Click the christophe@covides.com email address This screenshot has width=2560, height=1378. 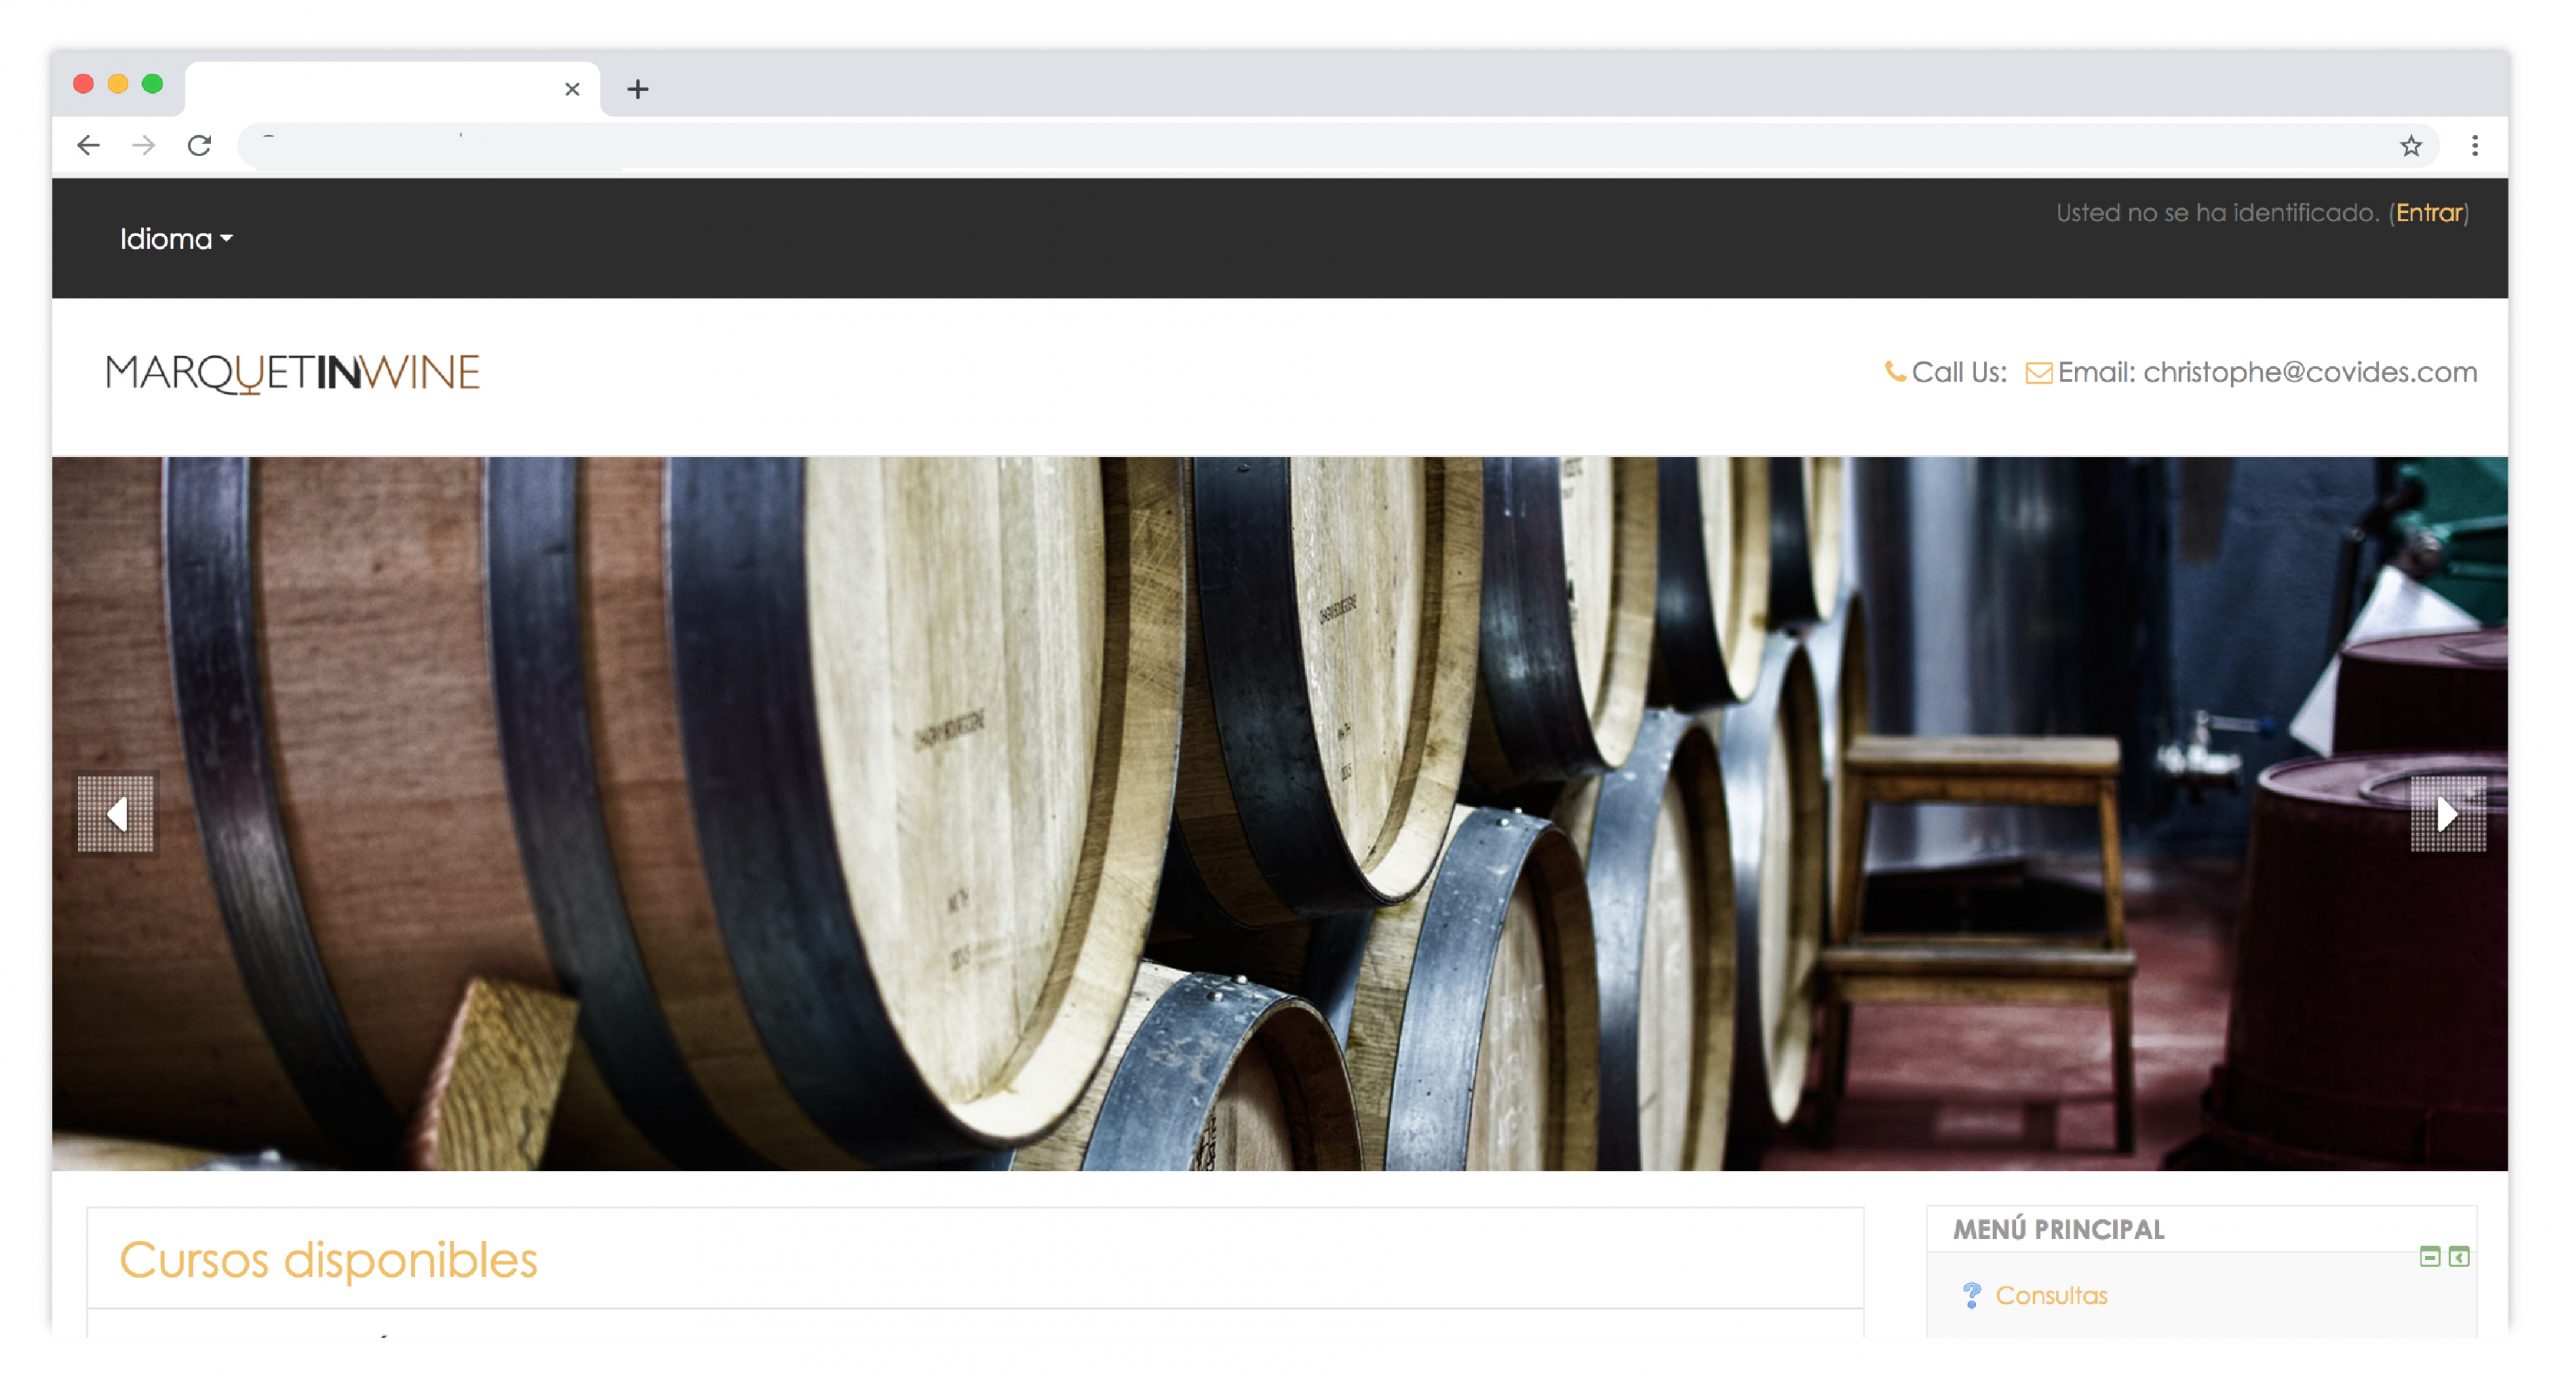point(2310,372)
